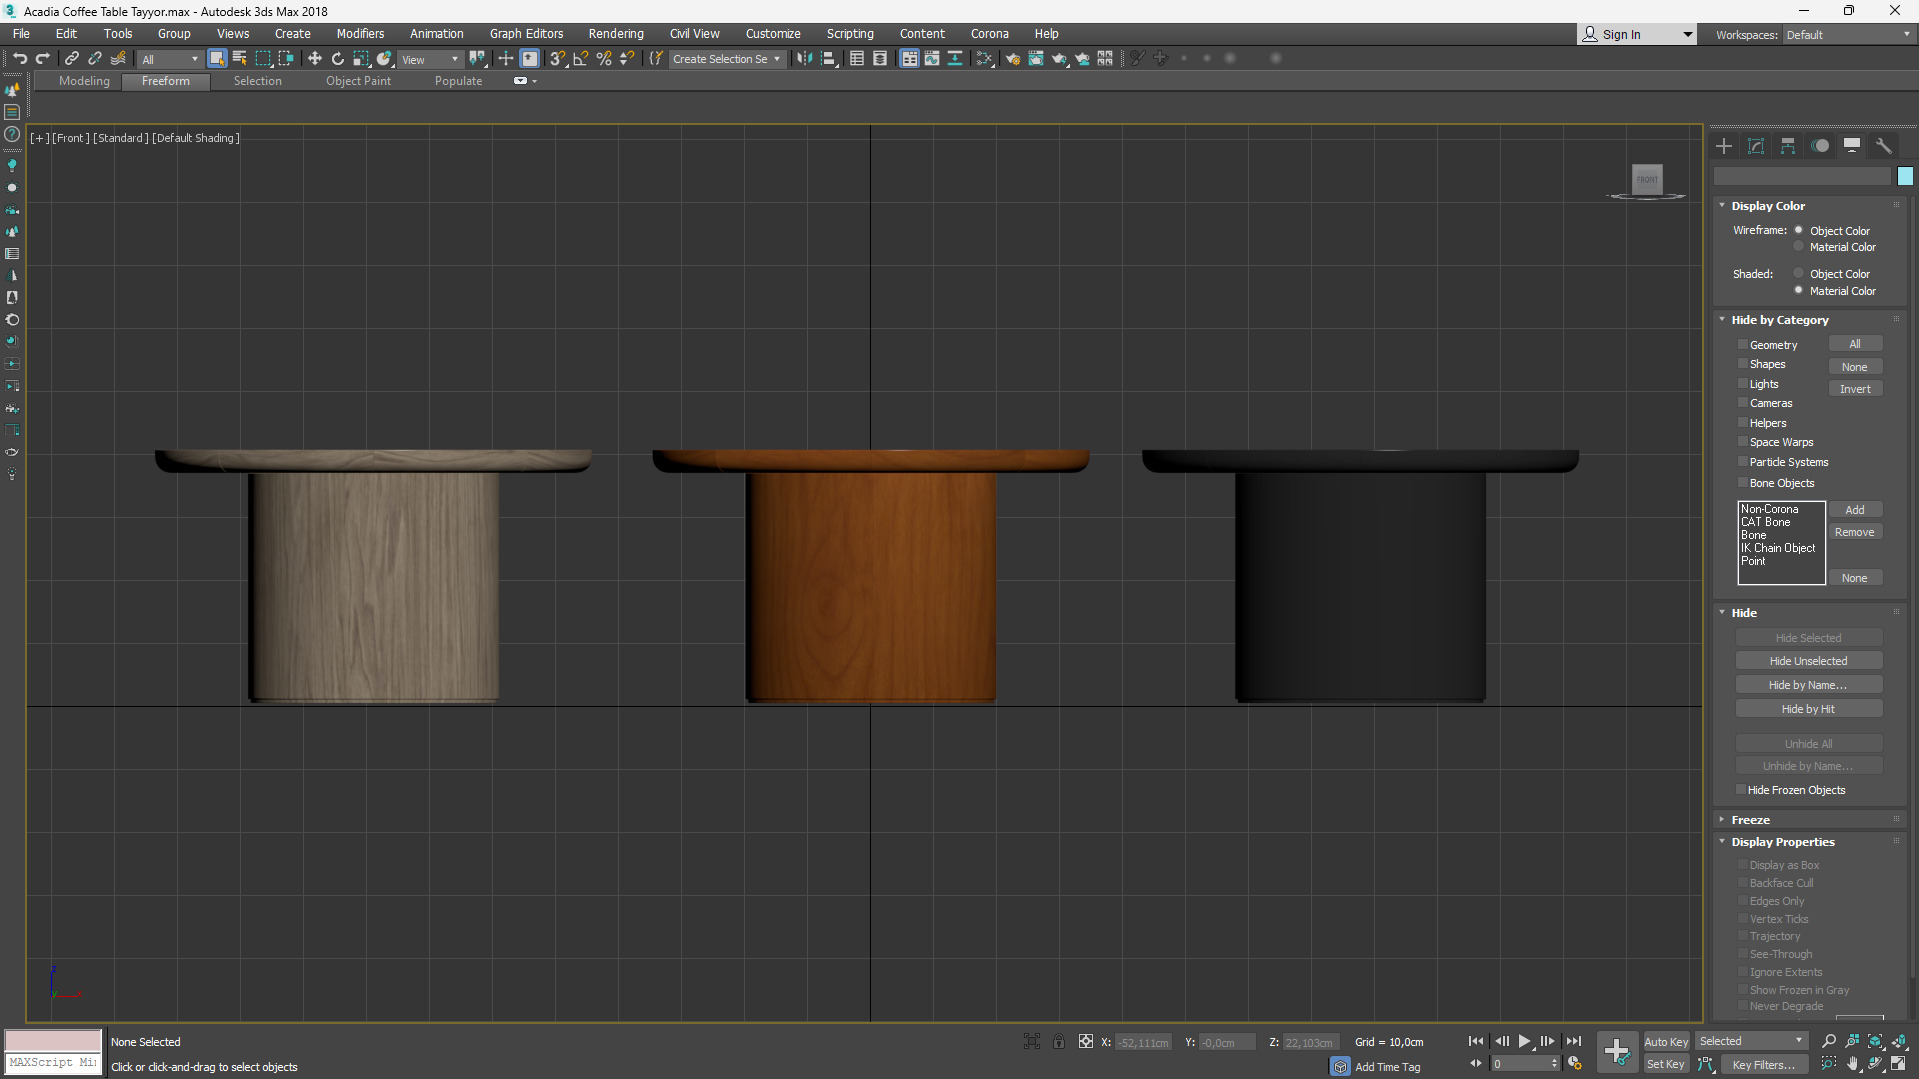
Task: Select Shaded Object Color radio option
Action: coord(1799,273)
